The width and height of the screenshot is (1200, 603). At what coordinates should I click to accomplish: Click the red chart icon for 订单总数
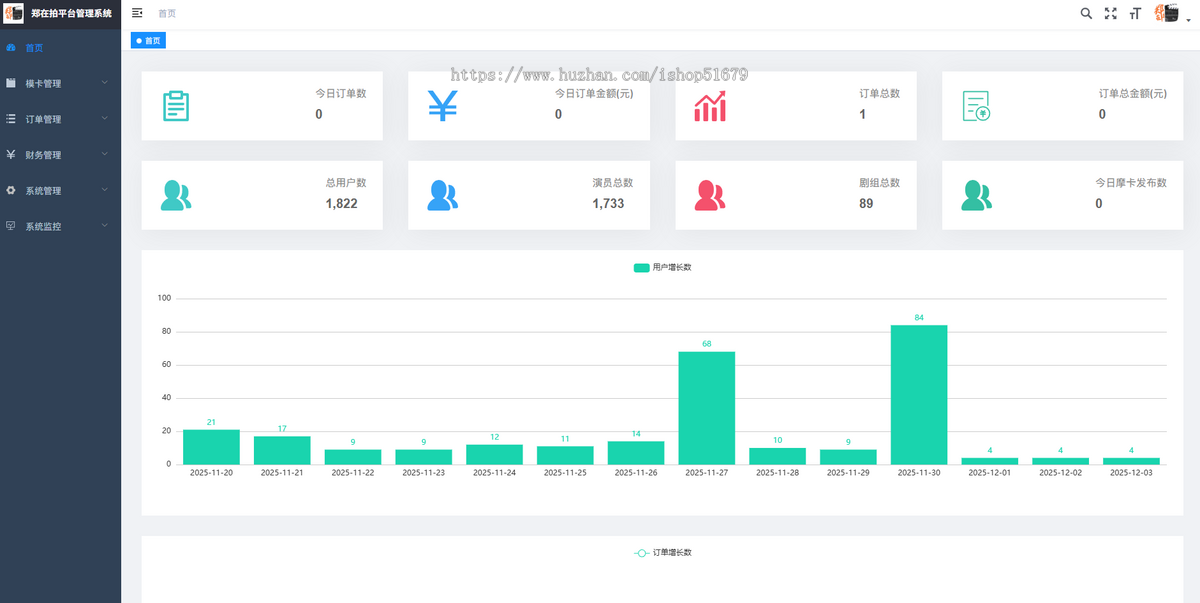[x=710, y=106]
